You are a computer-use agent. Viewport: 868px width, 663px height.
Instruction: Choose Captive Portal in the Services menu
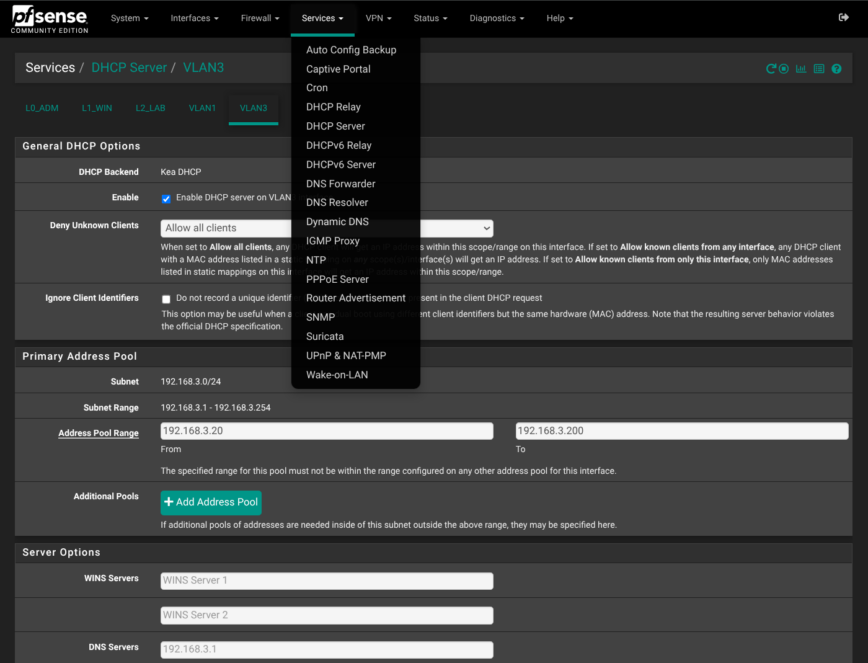338,69
